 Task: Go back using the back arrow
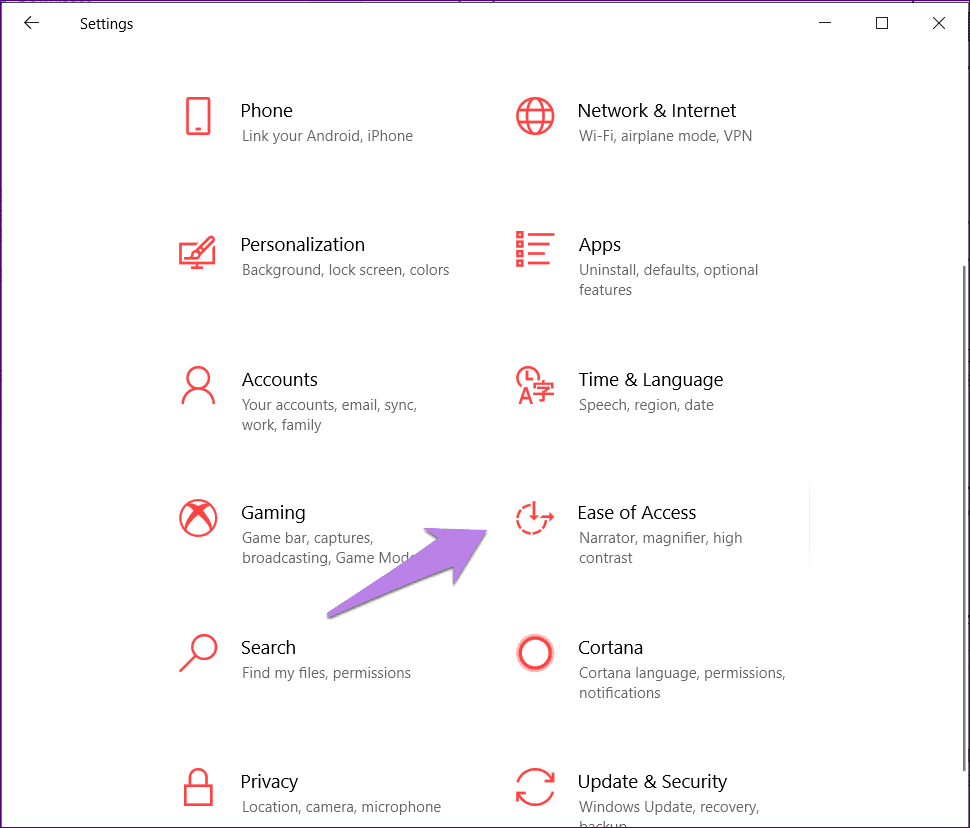tap(31, 23)
